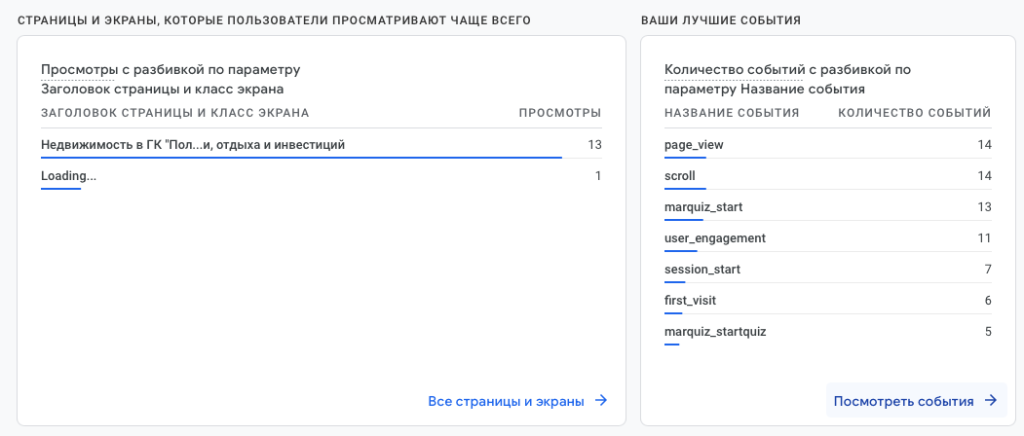The image size is (1024, 436).
Task: Select the marquiz_start event
Action: click(x=703, y=207)
